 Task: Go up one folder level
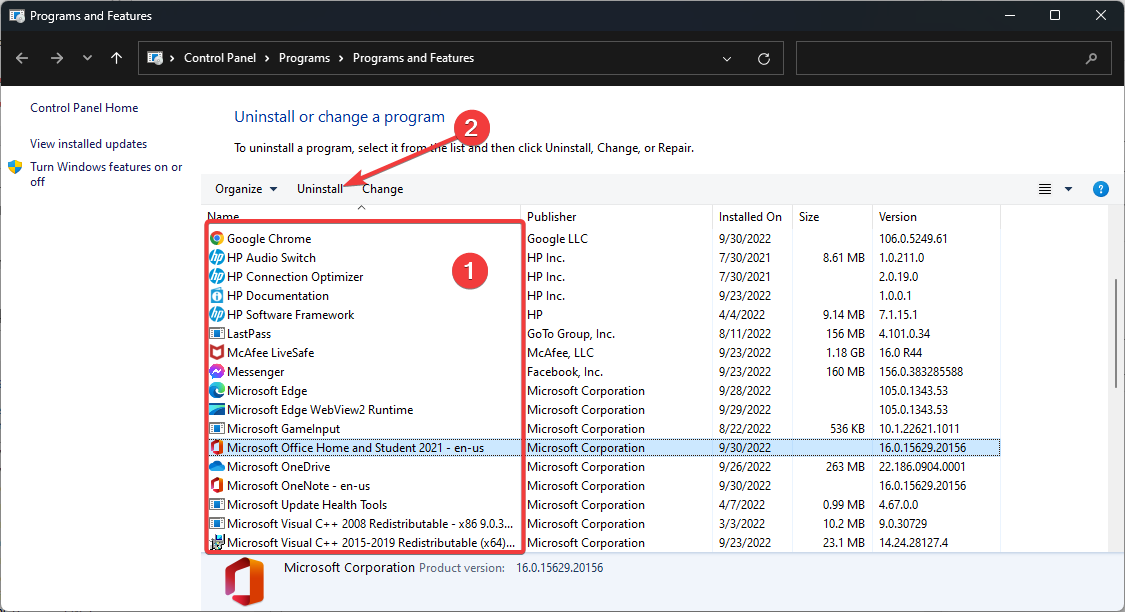pyautogui.click(x=116, y=58)
